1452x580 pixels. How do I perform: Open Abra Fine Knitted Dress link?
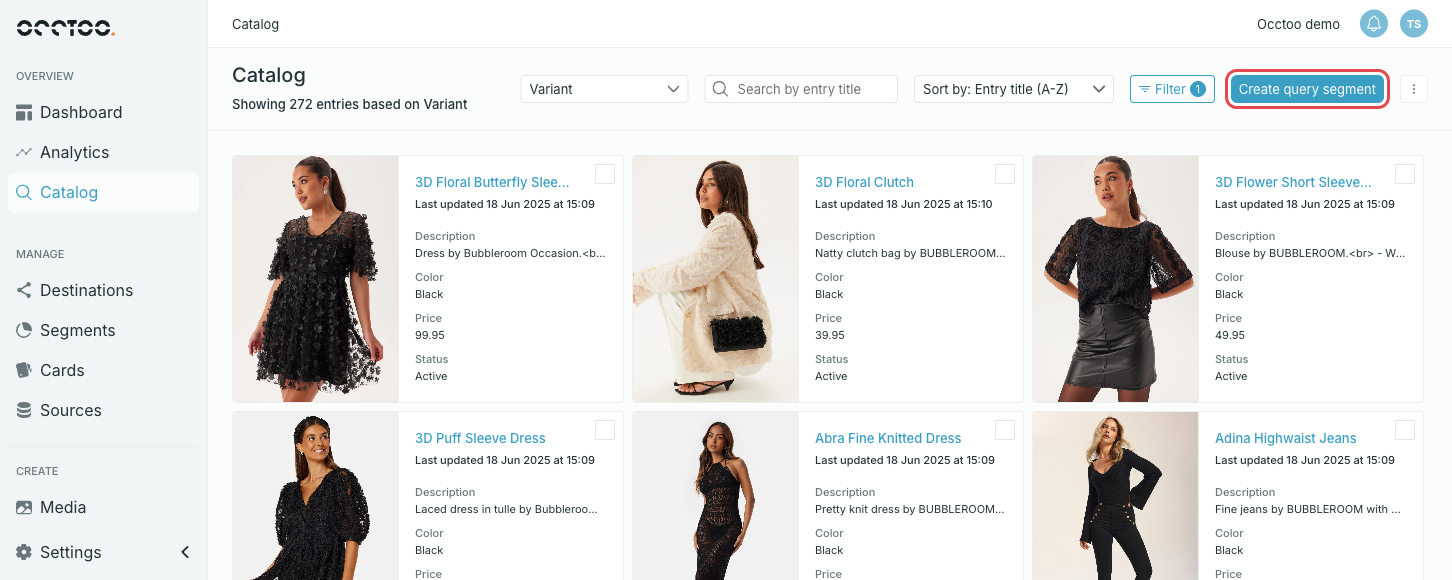[x=888, y=438]
